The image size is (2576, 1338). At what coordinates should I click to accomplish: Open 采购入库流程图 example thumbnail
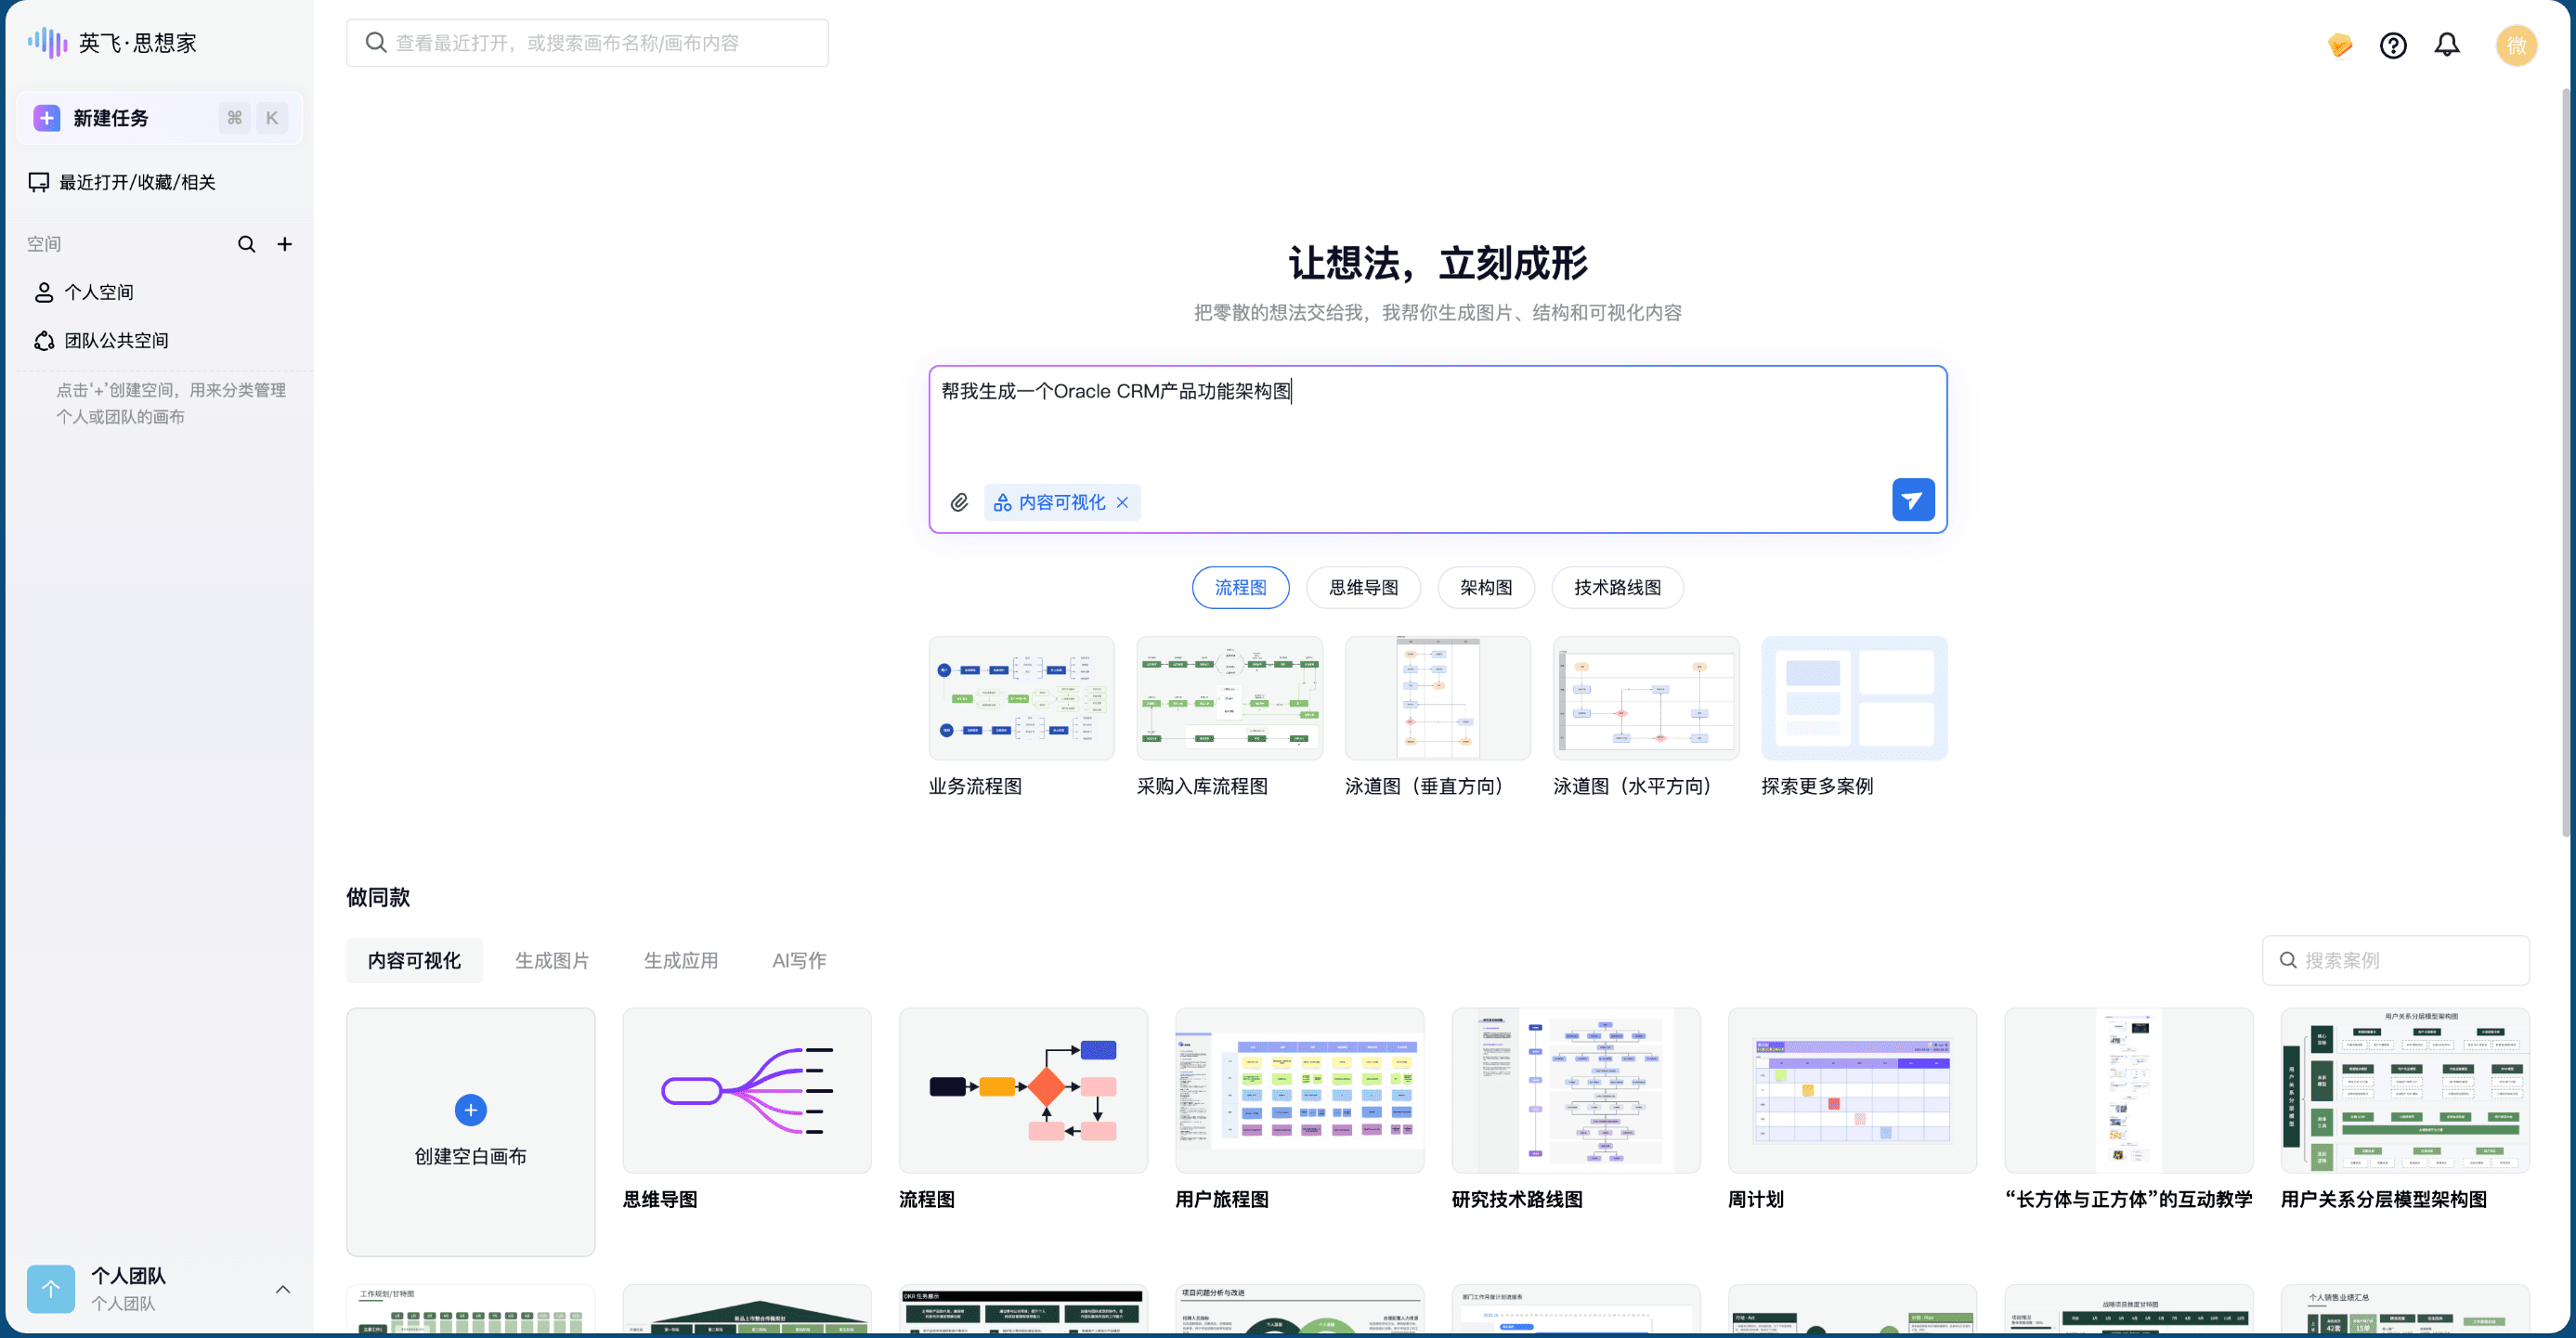click(1229, 698)
